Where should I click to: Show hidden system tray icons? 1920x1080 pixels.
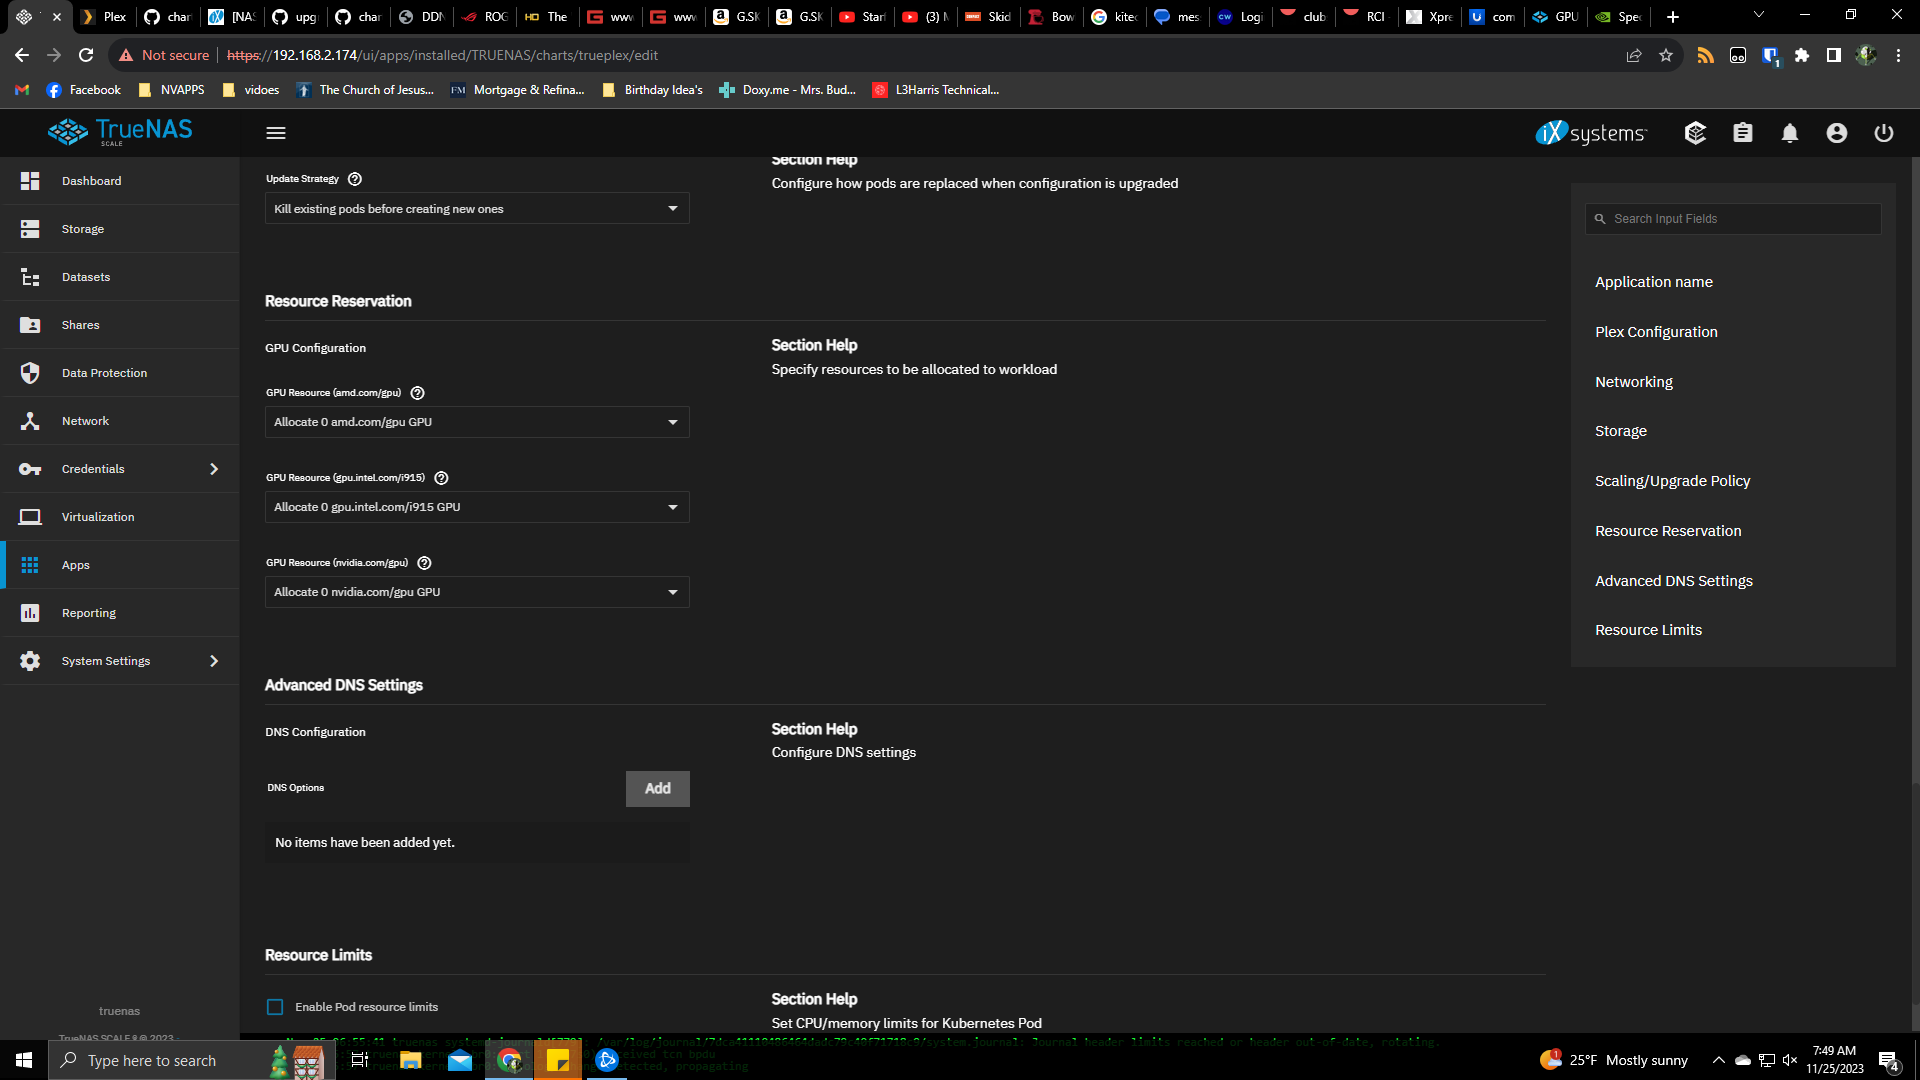pyautogui.click(x=1718, y=1060)
